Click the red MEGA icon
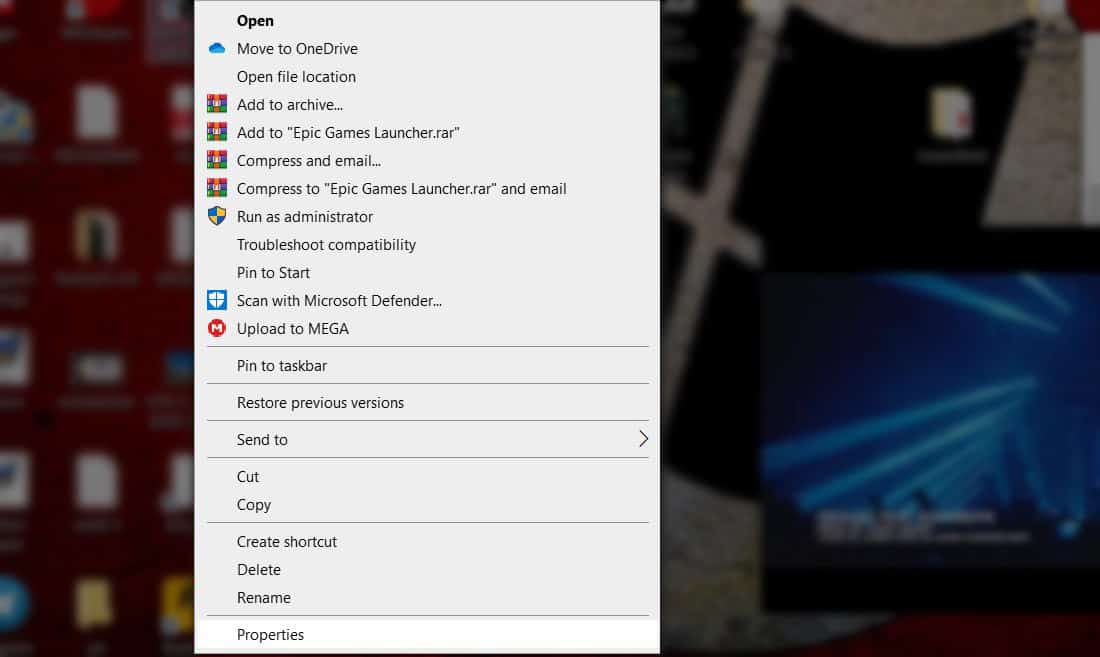This screenshot has height=657, width=1100. [217, 328]
